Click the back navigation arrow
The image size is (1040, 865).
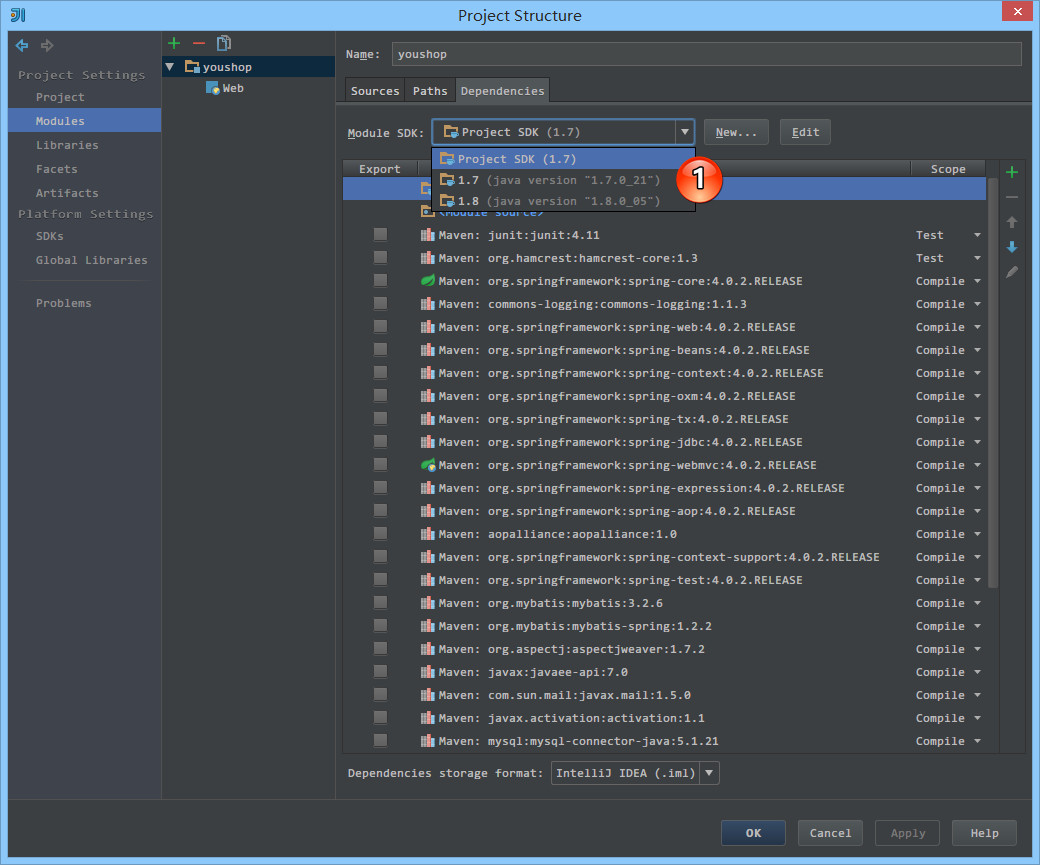pyautogui.click(x=22, y=46)
